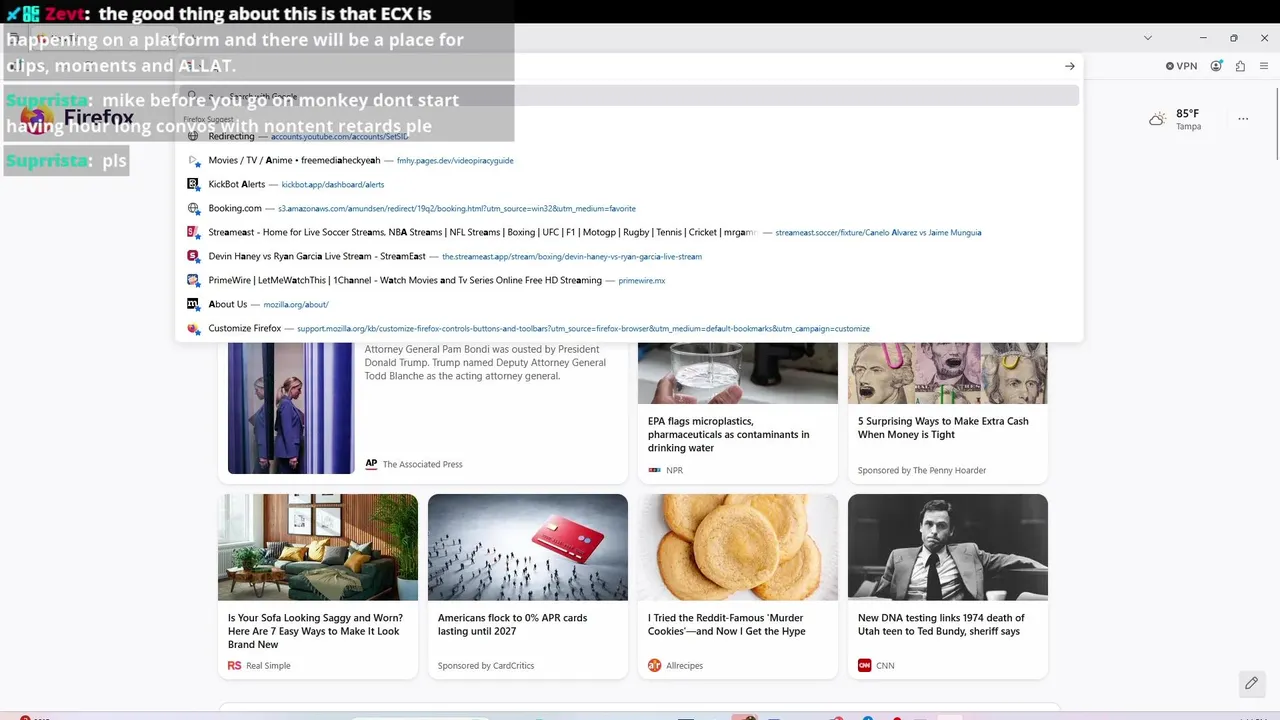The image size is (1280, 720).
Task: Click the colorful money collage thumbnail
Action: 948,373
